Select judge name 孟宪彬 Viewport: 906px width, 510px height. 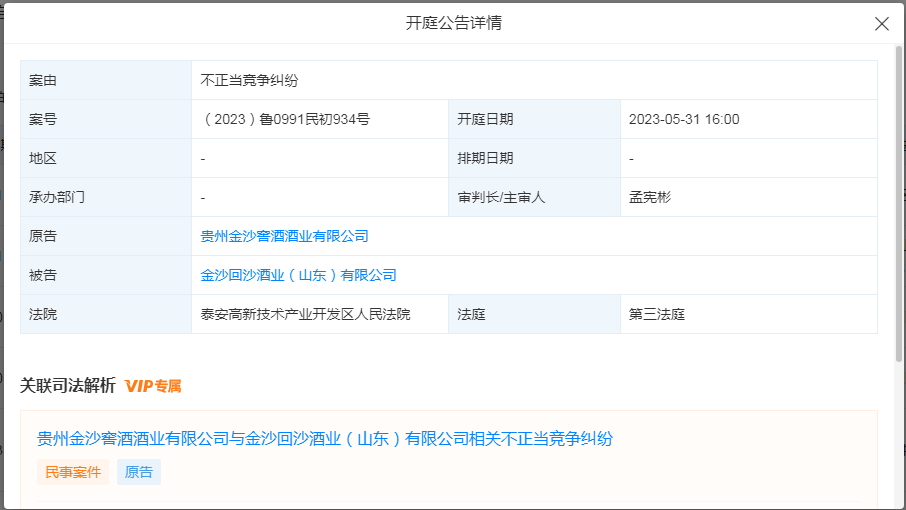click(649, 198)
